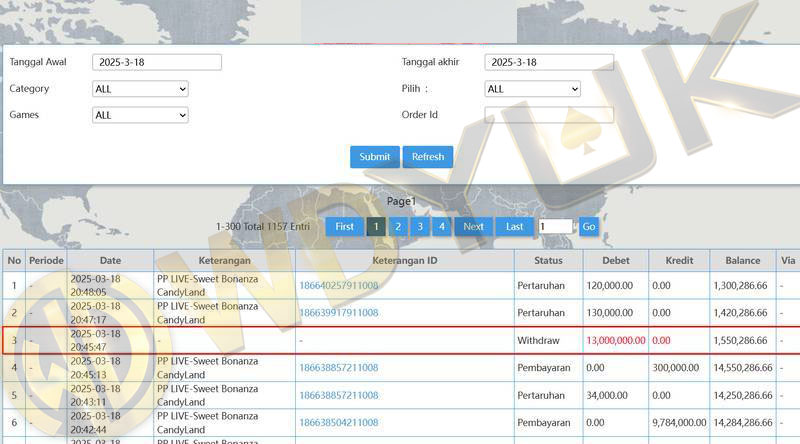Click the Go button
This screenshot has width=800, height=444.
[589, 227]
